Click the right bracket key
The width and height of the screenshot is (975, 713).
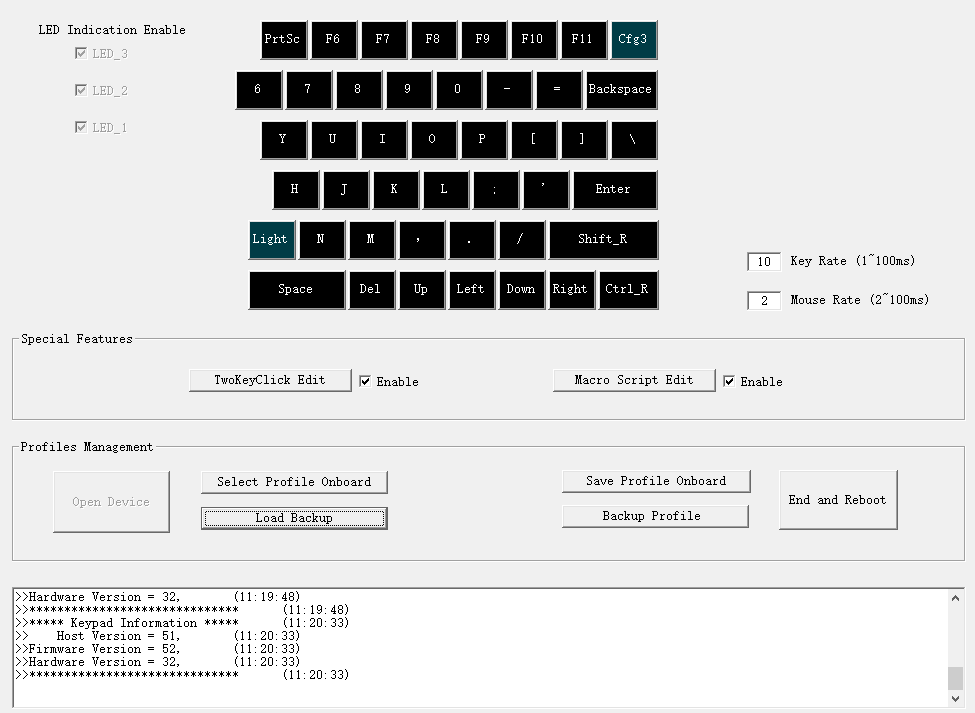[583, 140]
